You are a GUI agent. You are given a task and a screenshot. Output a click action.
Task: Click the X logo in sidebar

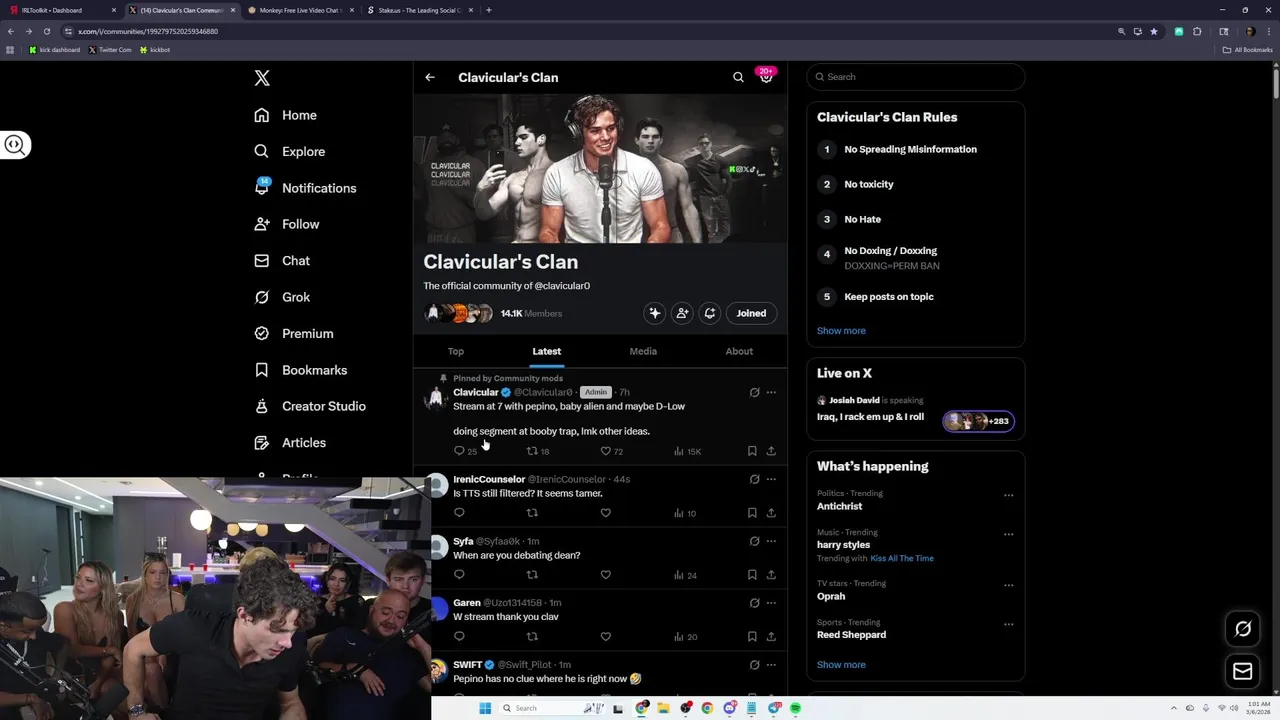262,78
